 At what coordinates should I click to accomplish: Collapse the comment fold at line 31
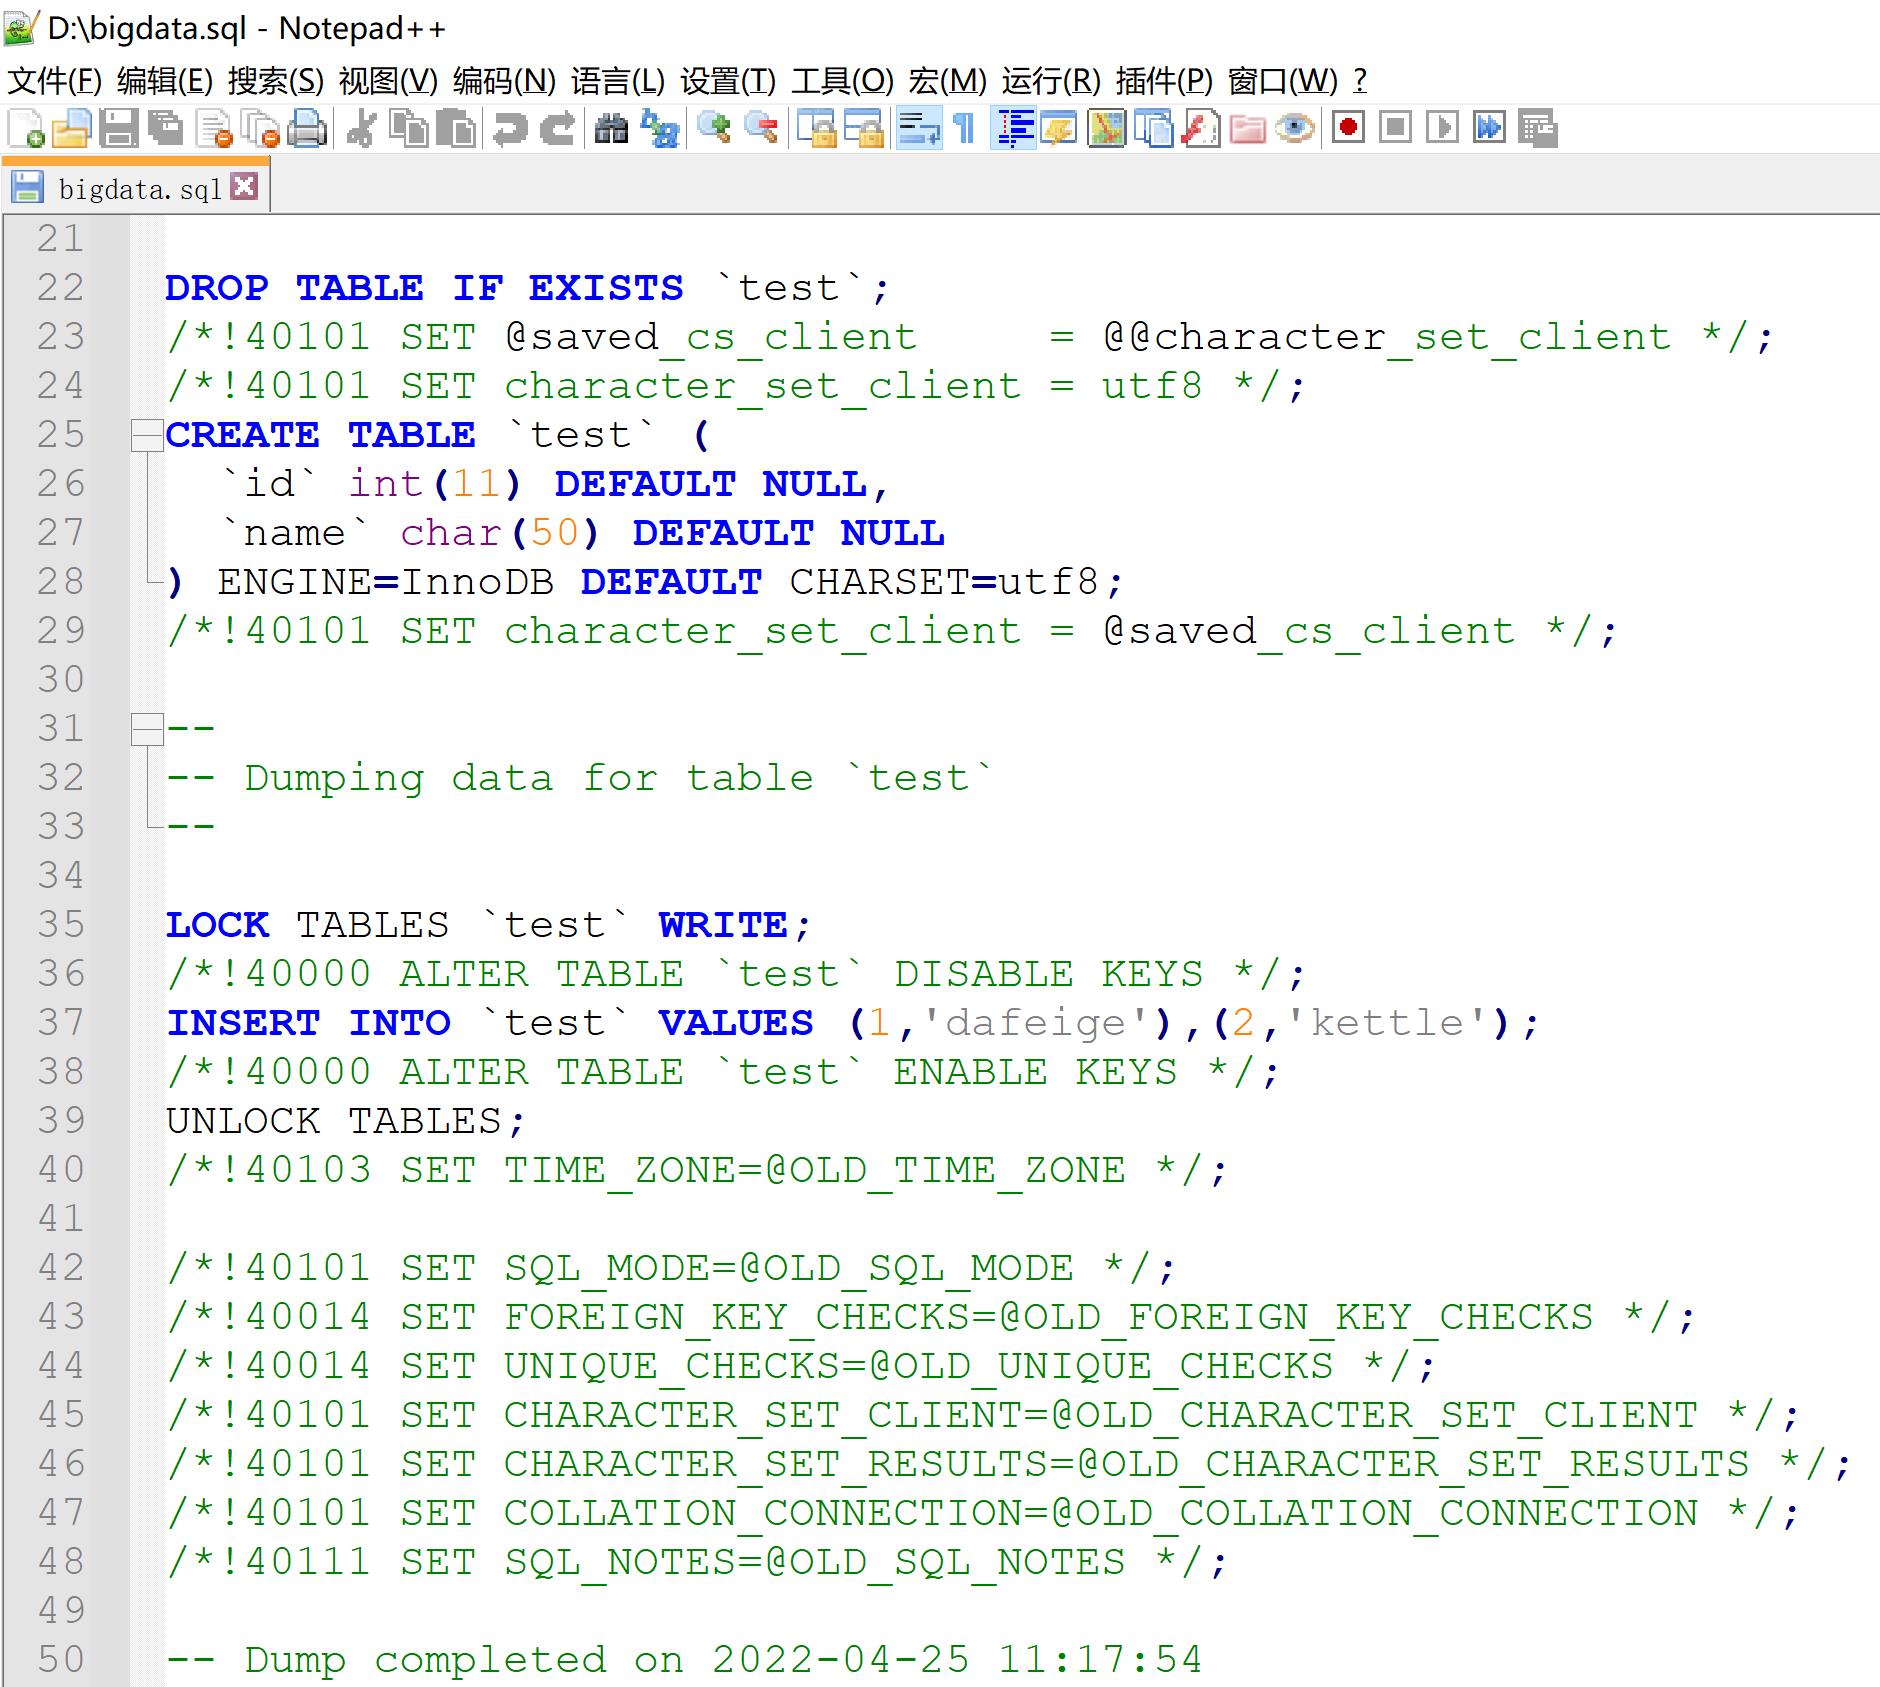[x=147, y=729]
